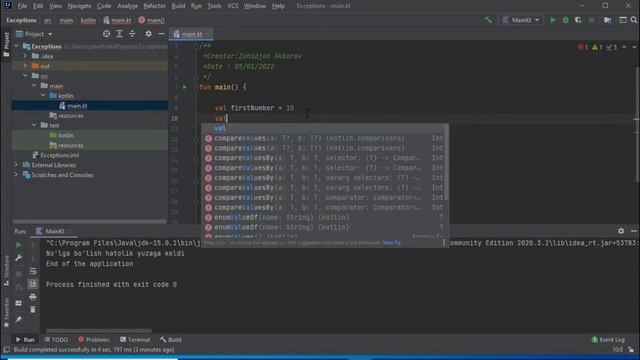This screenshot has height=360, width=640.
Task: Click Expand All in Project panel
Action: coord(119,34)
